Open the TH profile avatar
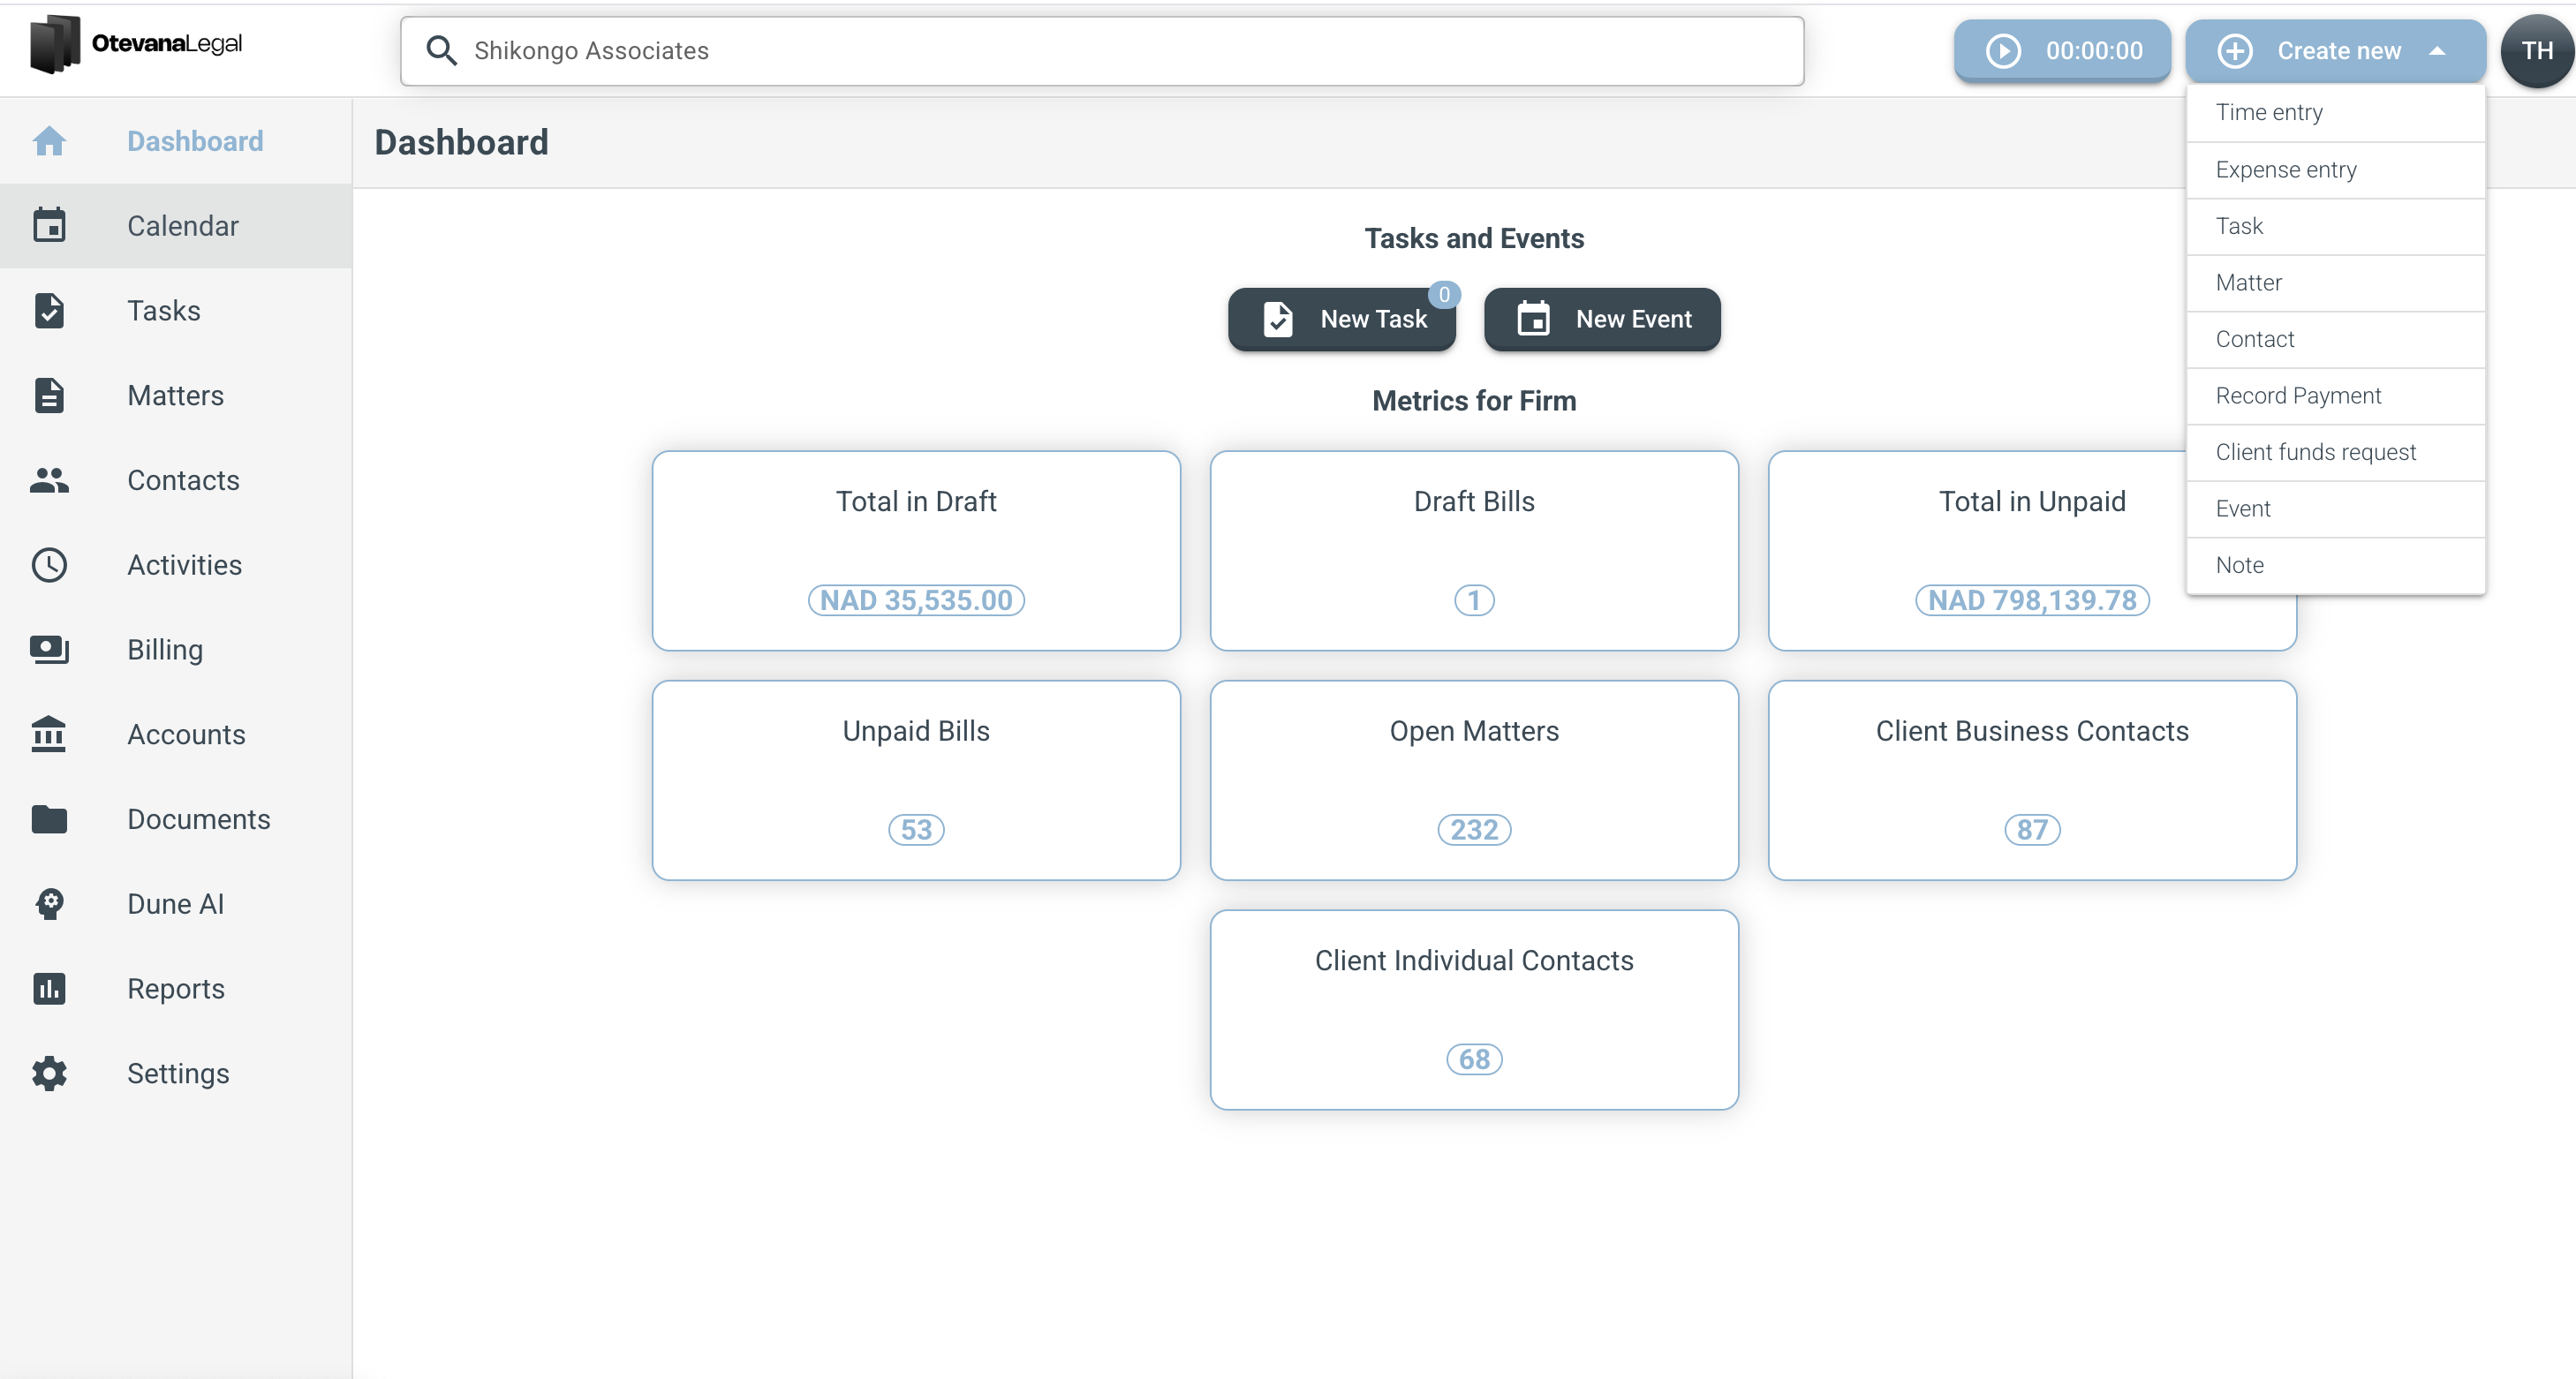This screenshot has height=1379, width=2576. [2536, 50]
